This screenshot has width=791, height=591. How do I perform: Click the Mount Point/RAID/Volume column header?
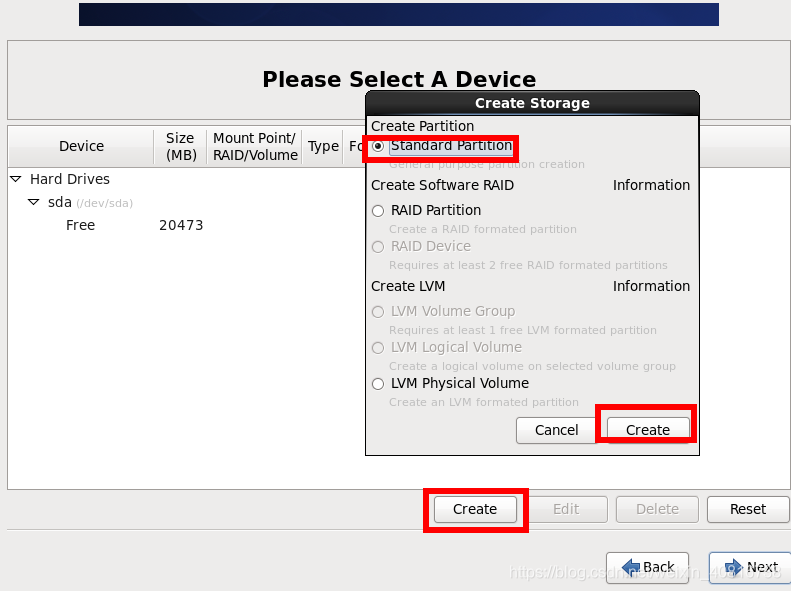255,146
